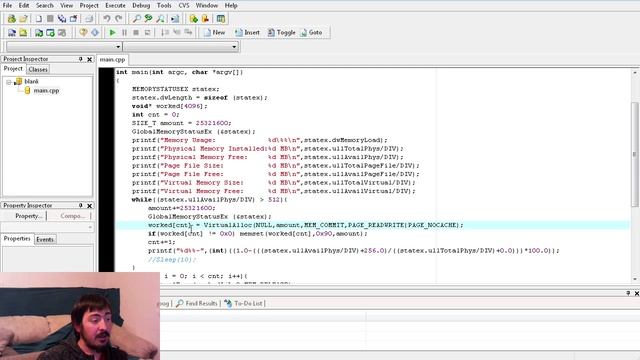Click the grid table toolbar icon
The image size is (640, 360).
(x=220, y=19)
